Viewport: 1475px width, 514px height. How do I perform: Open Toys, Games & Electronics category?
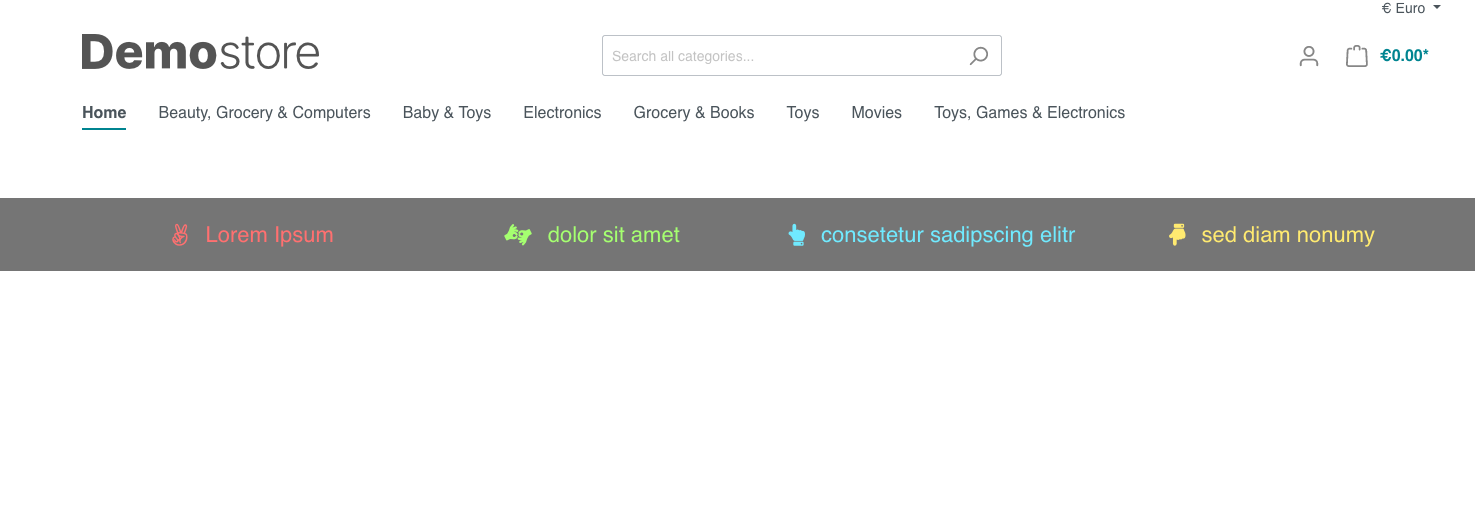[1029, 113]
